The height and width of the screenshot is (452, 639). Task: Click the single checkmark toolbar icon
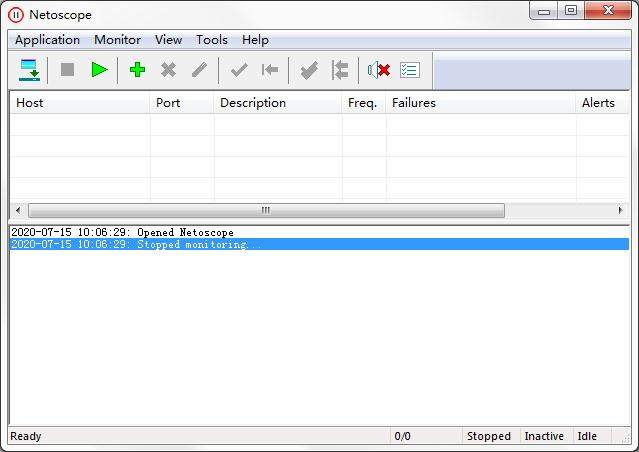[238, 70]
